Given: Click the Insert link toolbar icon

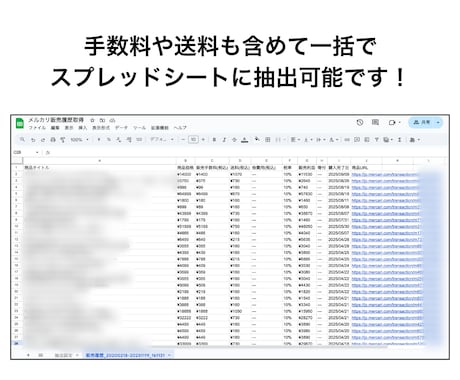Looking at the screenshot, I should (347, 140).
